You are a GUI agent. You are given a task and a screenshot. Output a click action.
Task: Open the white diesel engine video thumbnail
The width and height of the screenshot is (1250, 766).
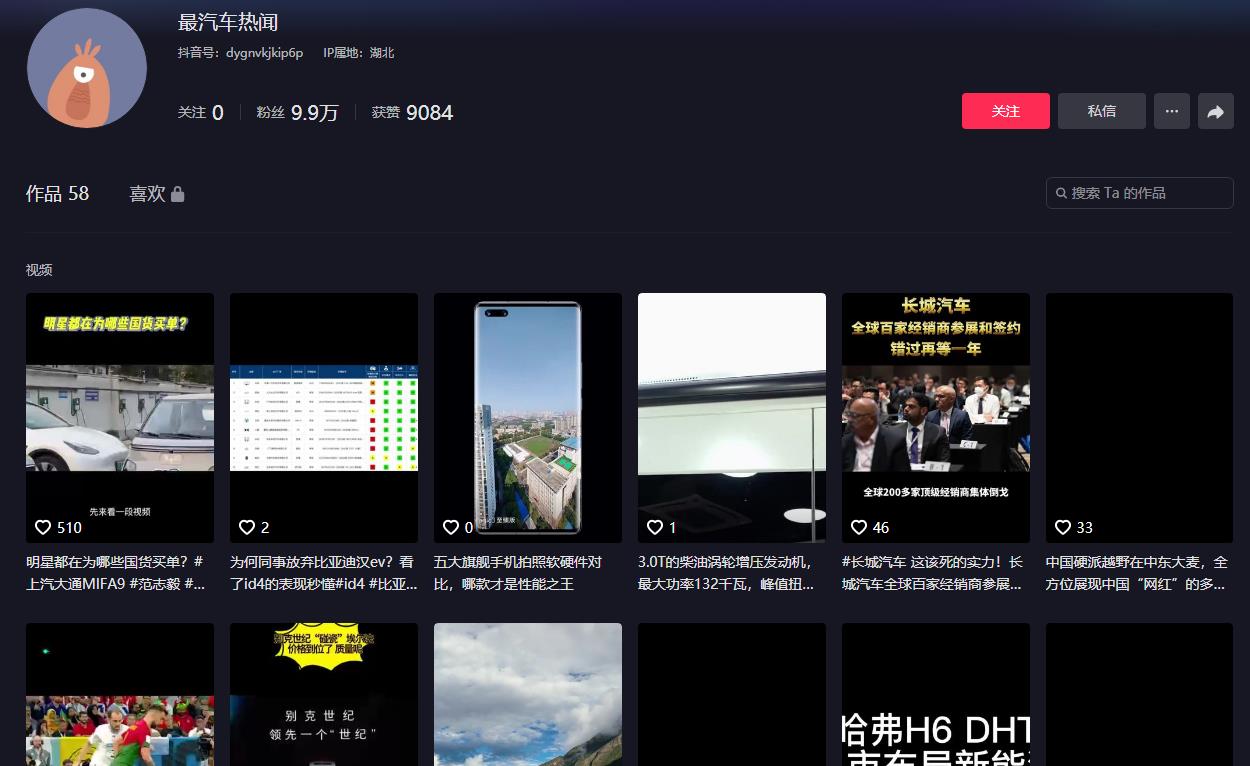[732, 418]
